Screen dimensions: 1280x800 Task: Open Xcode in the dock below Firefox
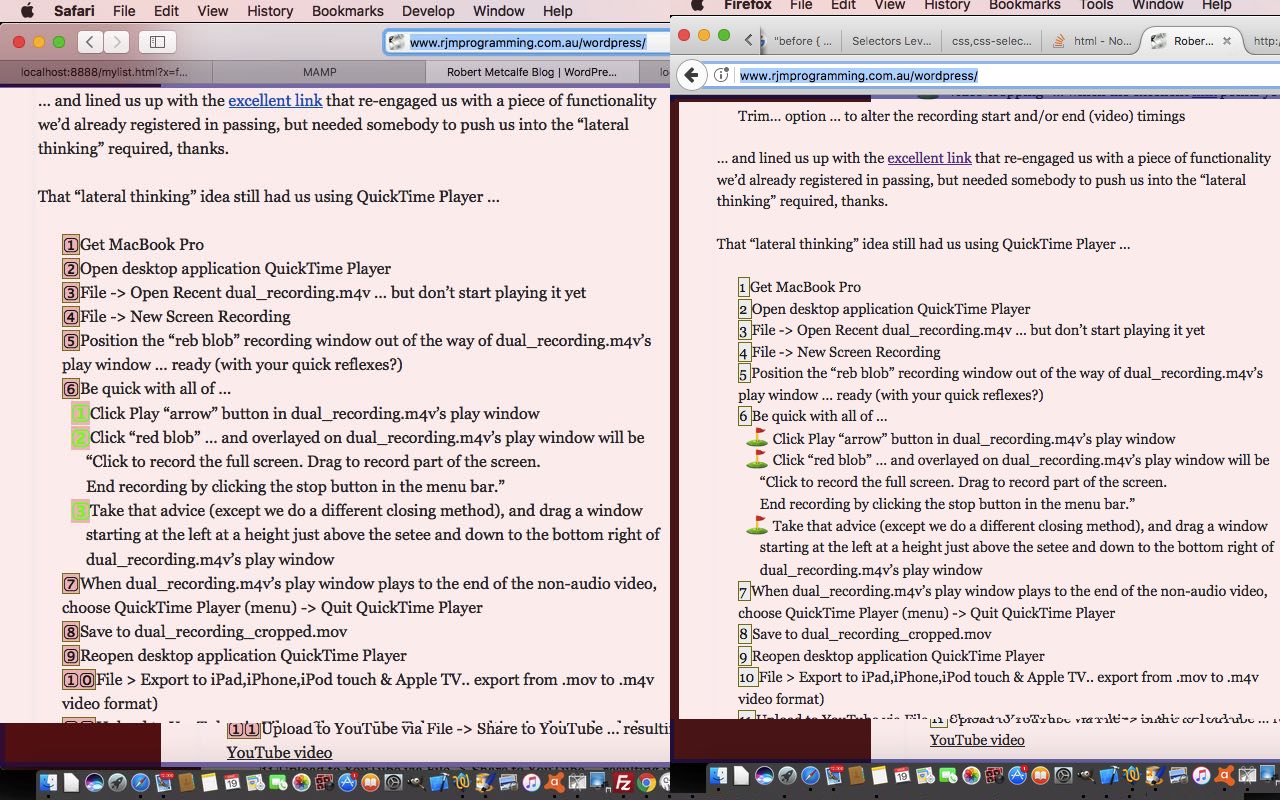[x=1109, y=776]
